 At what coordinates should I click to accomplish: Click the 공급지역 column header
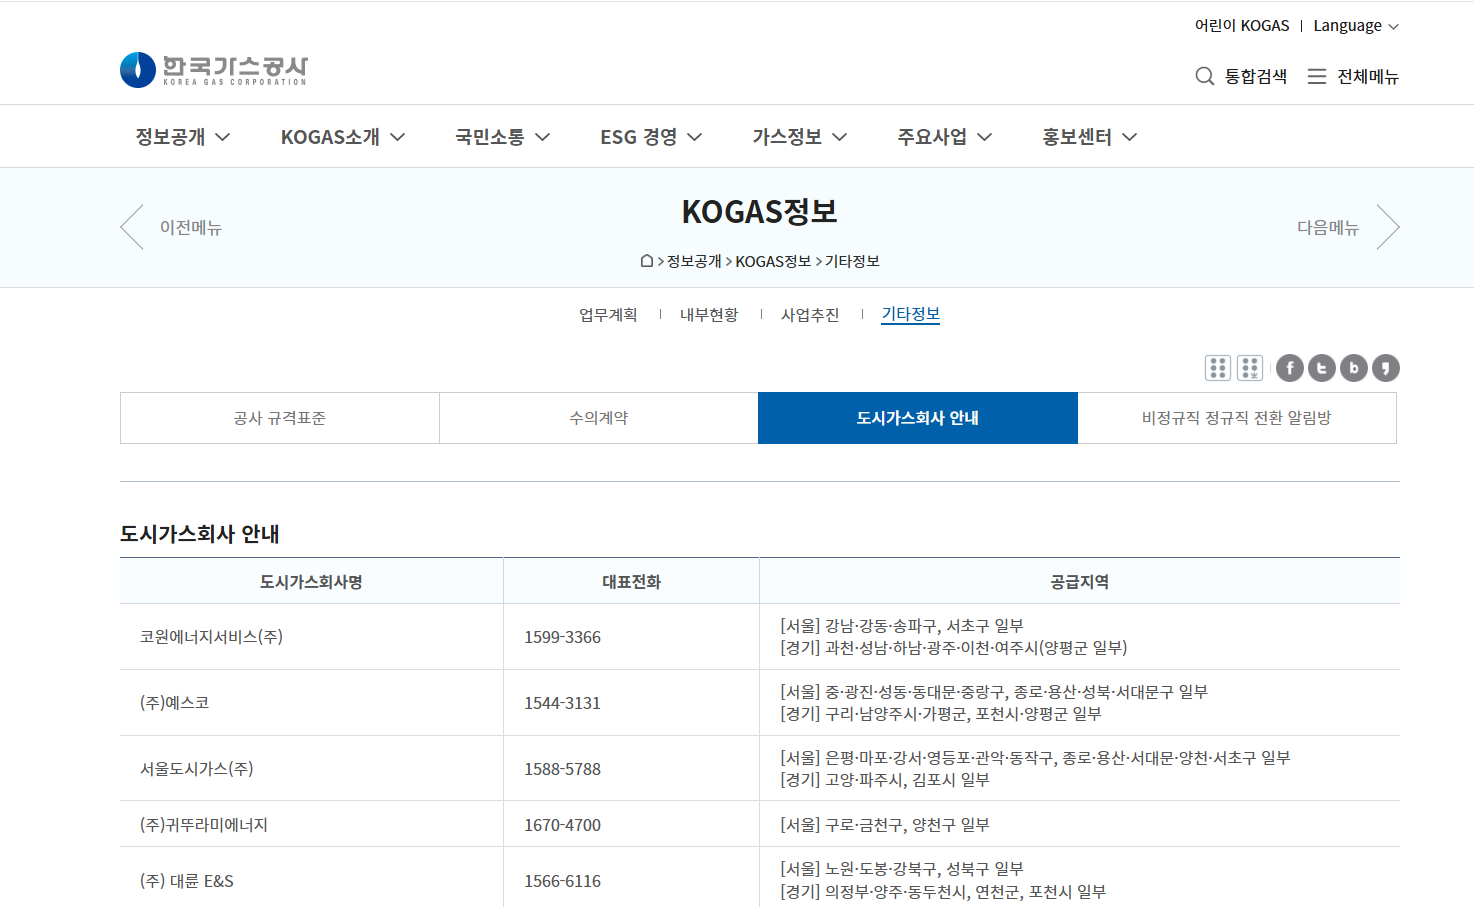(1080, 581)
